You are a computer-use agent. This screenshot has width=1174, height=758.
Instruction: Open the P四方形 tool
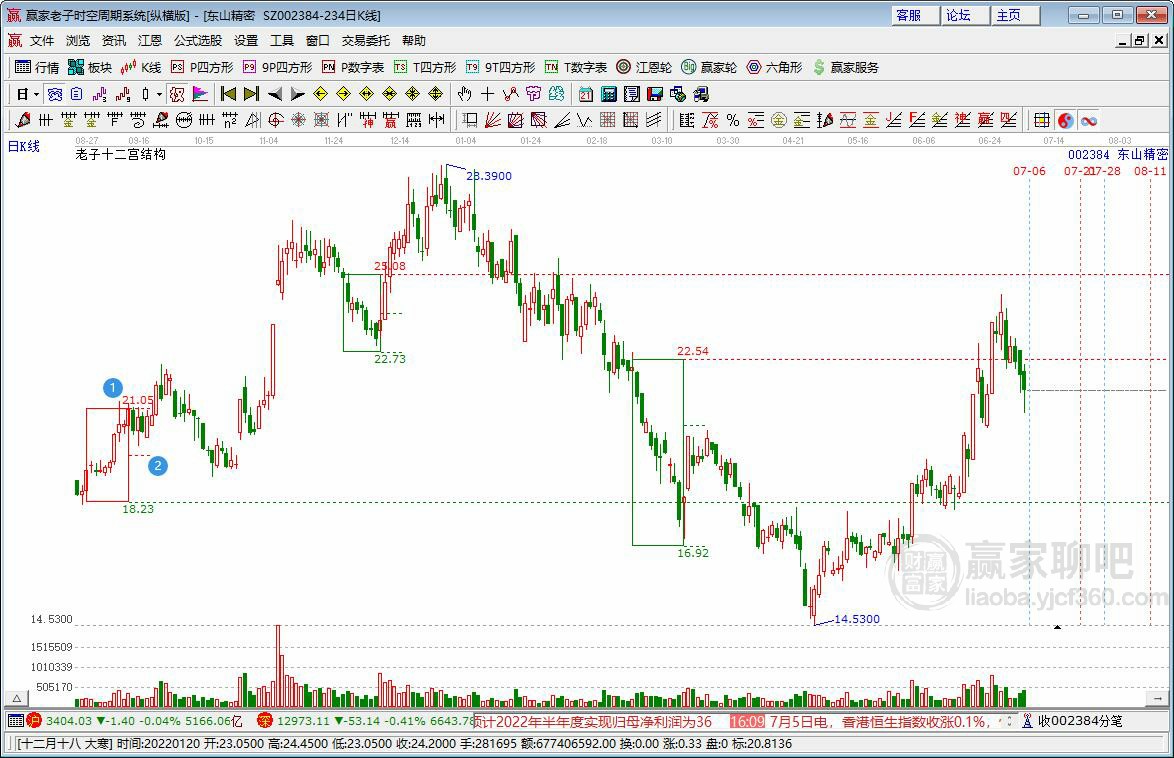(201, 67)
